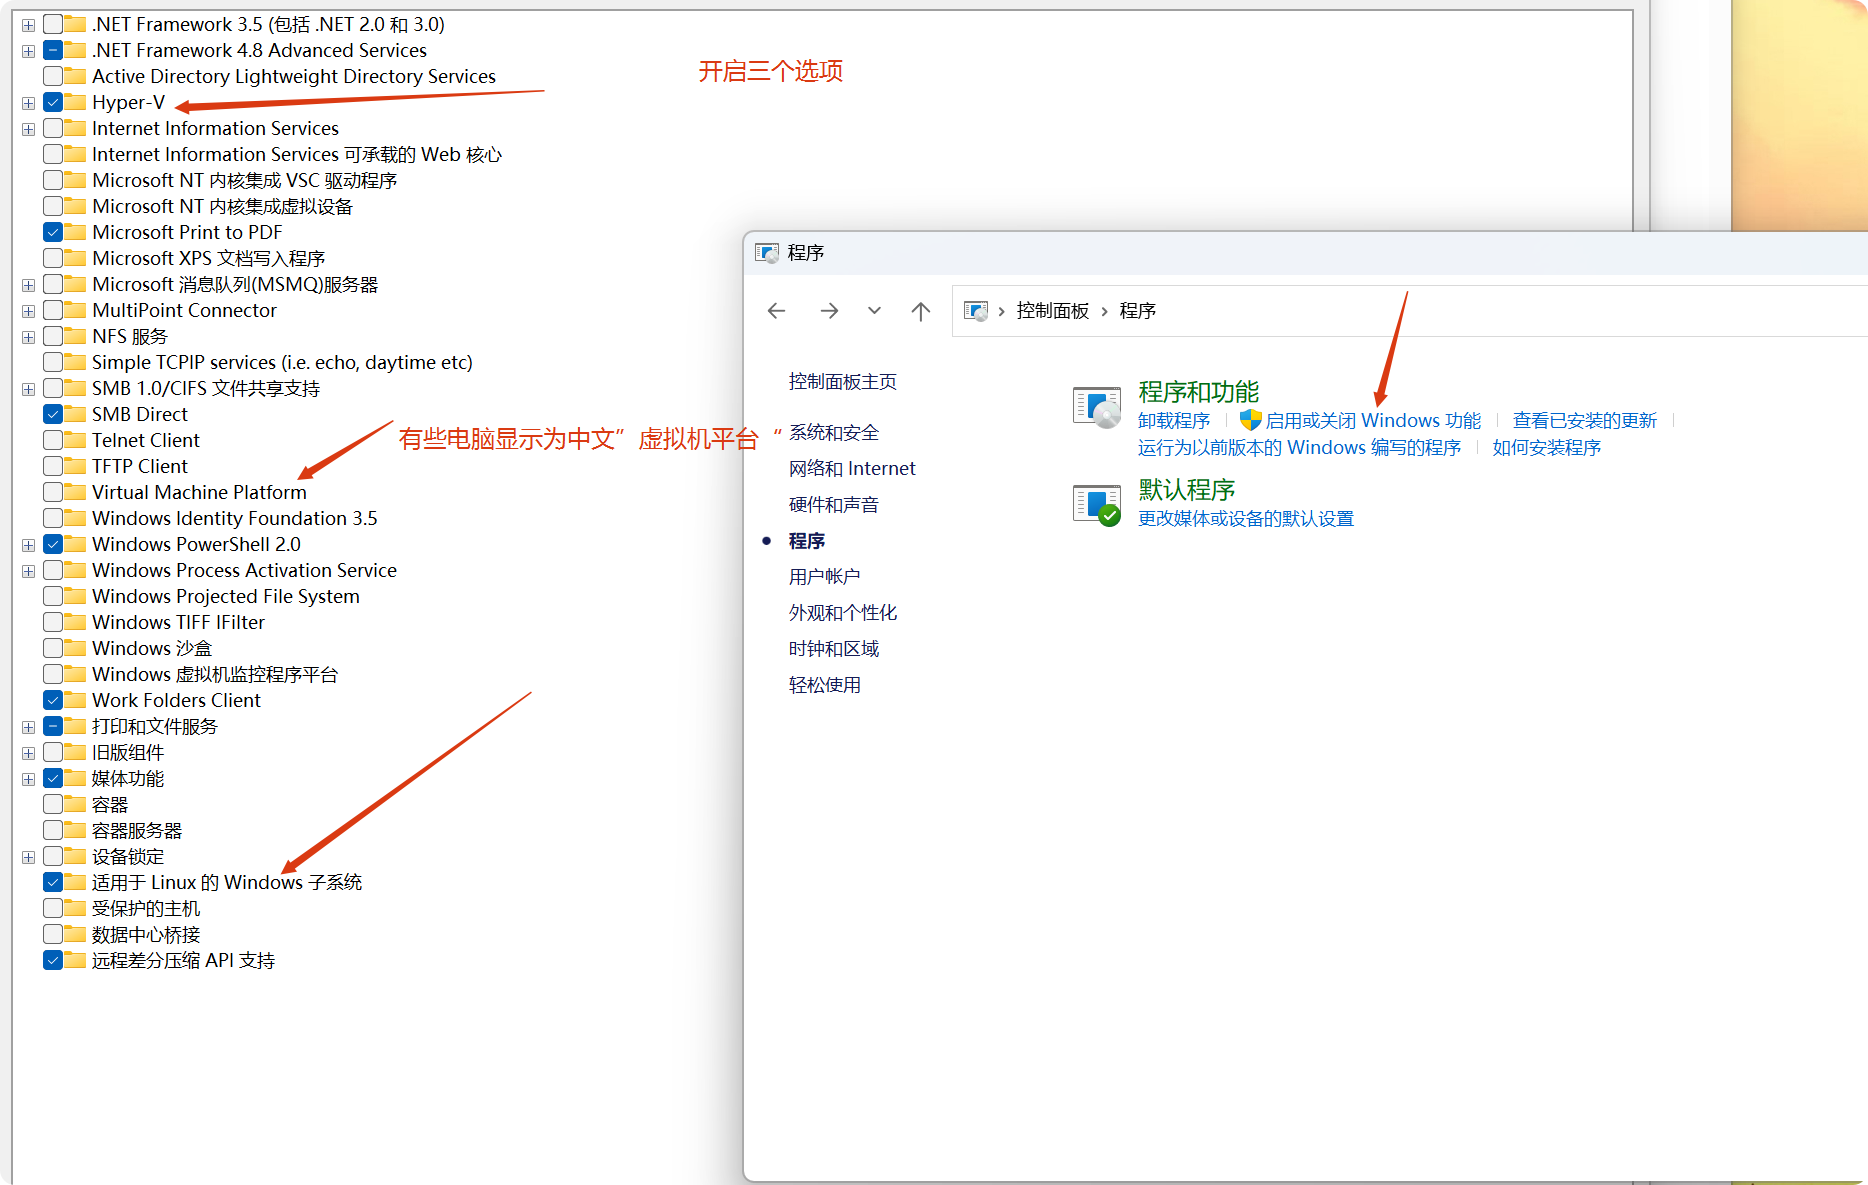The image size is (1868, 1185).
Task: Expand the Internet Information Services node
Action: pos(28,129)
